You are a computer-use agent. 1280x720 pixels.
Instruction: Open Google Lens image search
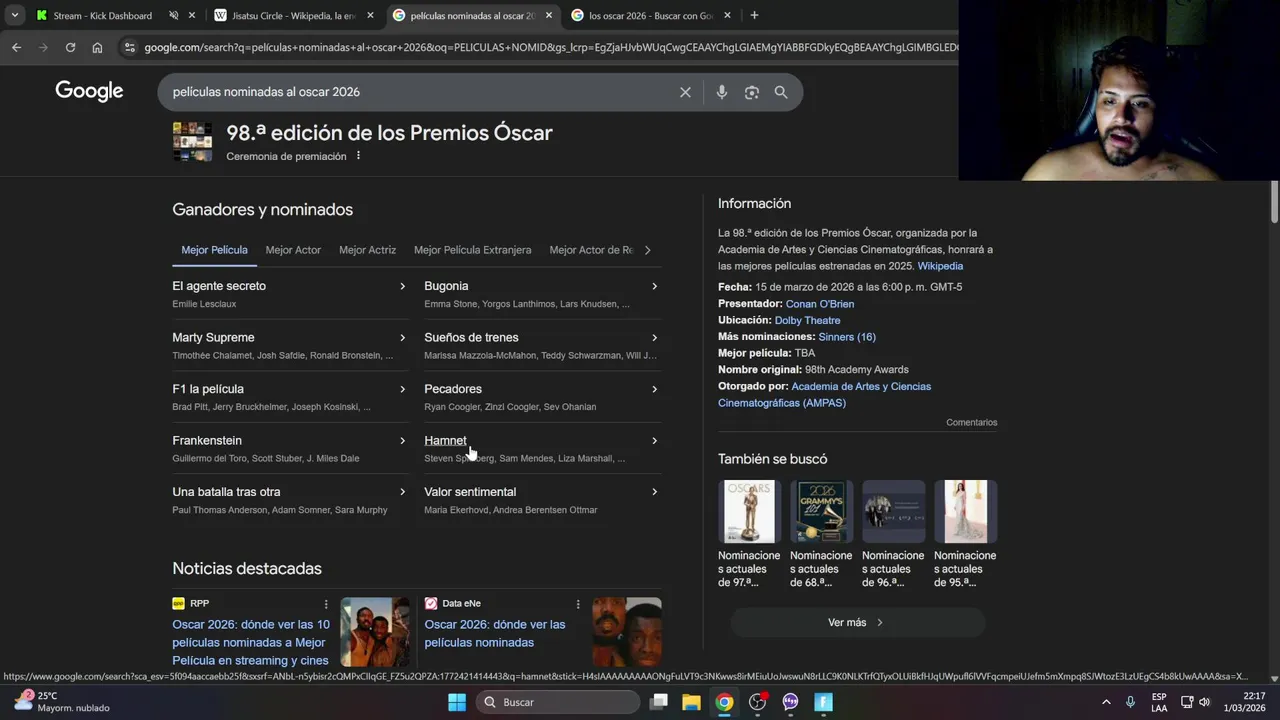point(752,92)
